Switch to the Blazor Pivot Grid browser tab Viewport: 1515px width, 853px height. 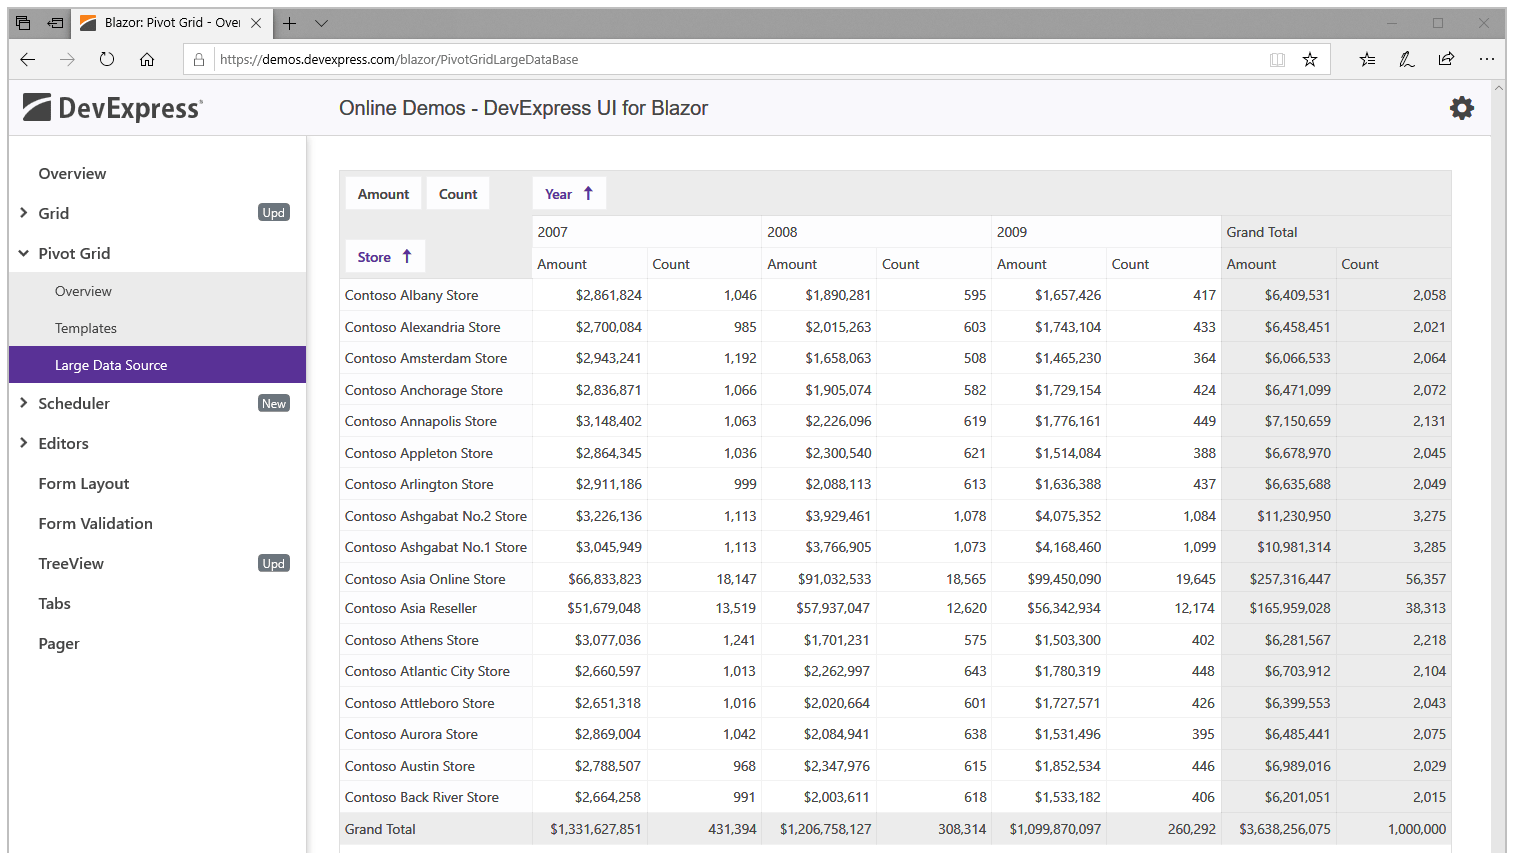[x=170, y=23]
